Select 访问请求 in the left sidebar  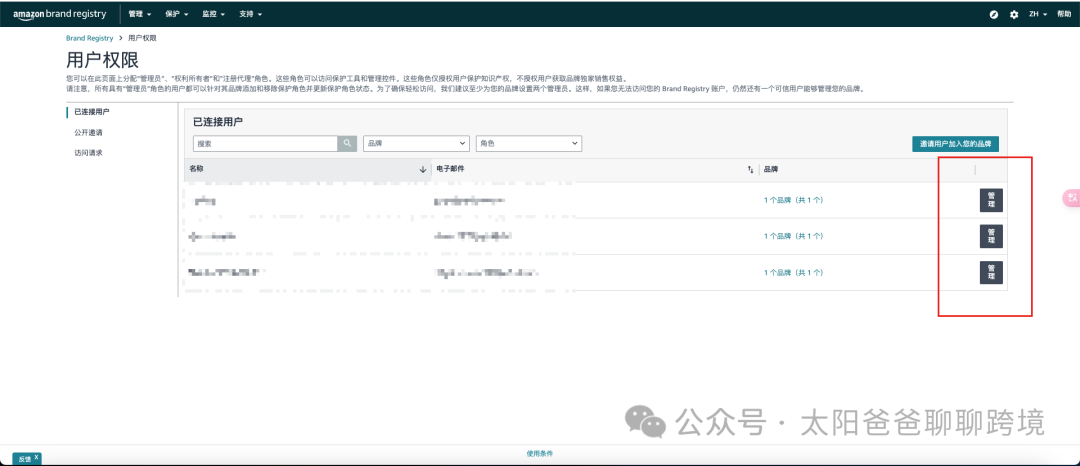click(x=88, y=153)
